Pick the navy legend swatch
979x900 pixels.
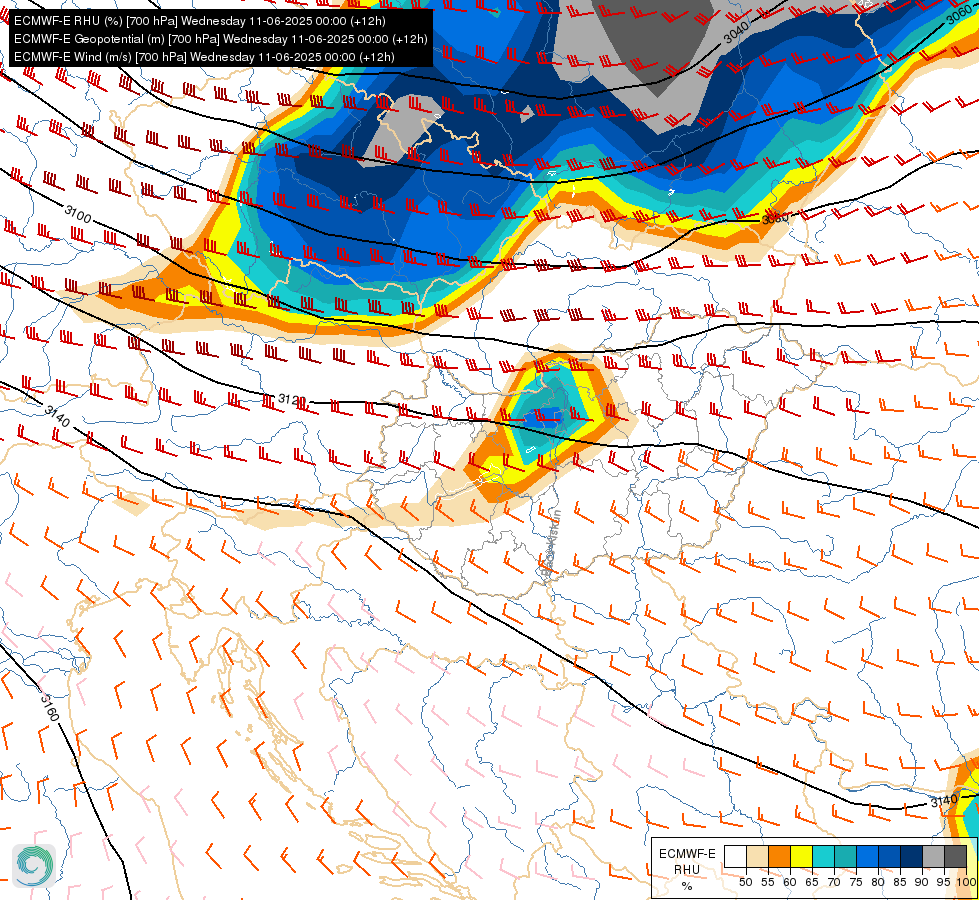click(x=911, y=856)
